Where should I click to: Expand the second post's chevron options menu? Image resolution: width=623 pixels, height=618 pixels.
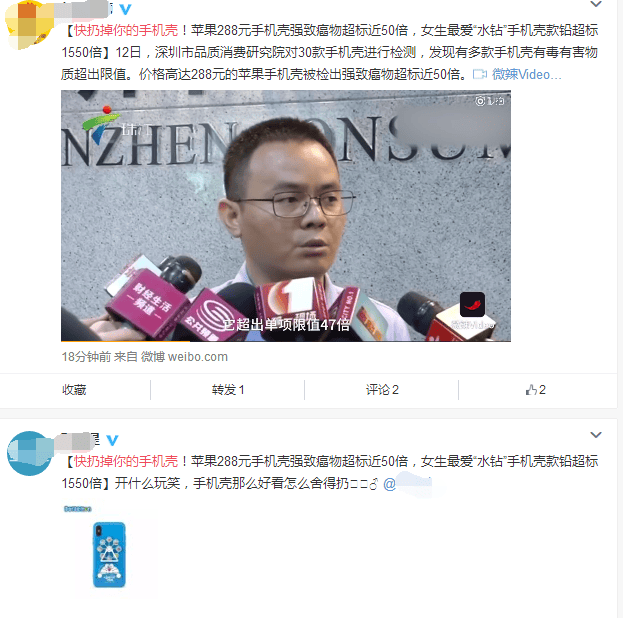[596, 435]
